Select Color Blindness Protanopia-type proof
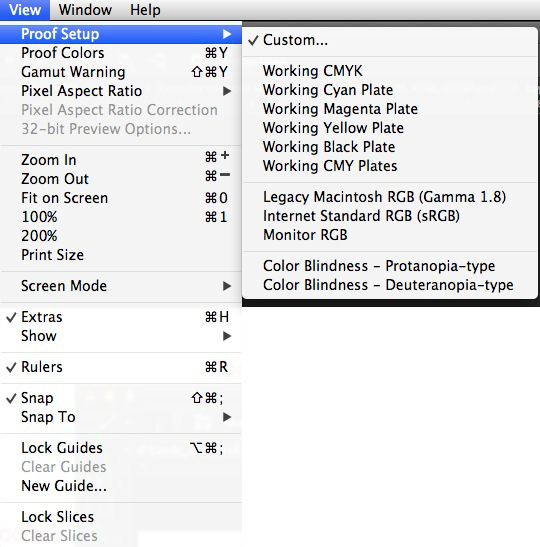 tap(390, 266)
